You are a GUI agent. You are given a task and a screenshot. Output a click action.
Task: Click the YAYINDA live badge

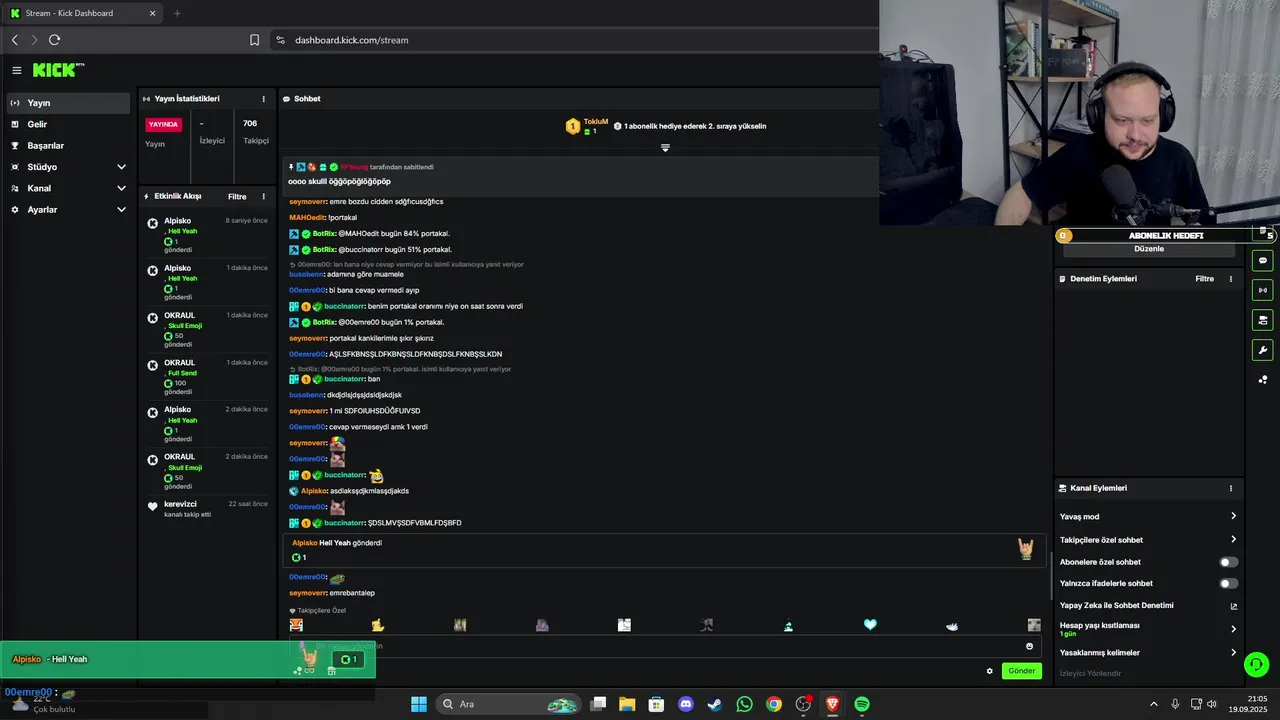pyautogui.click(x=164, y=125)
